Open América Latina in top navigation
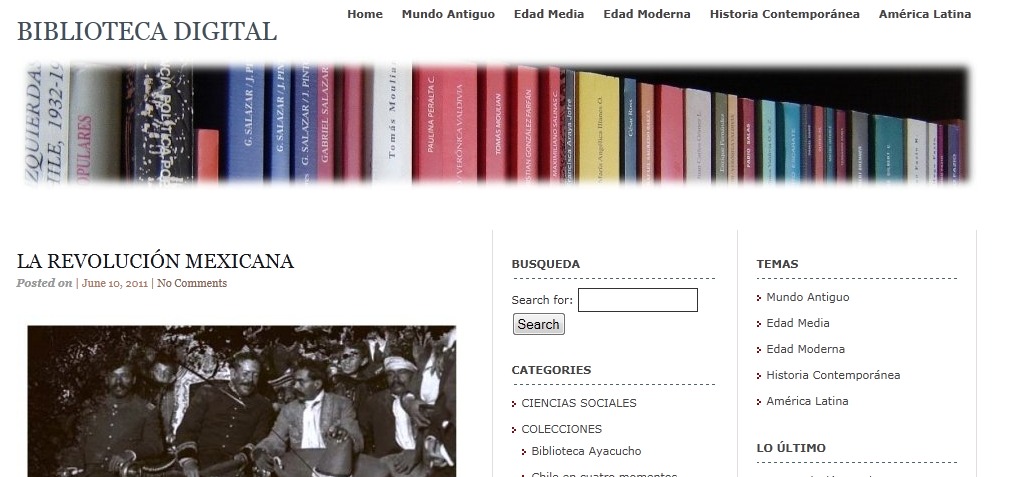The height and width of the screenshot is (477, 1014). [x=925, y=14]
